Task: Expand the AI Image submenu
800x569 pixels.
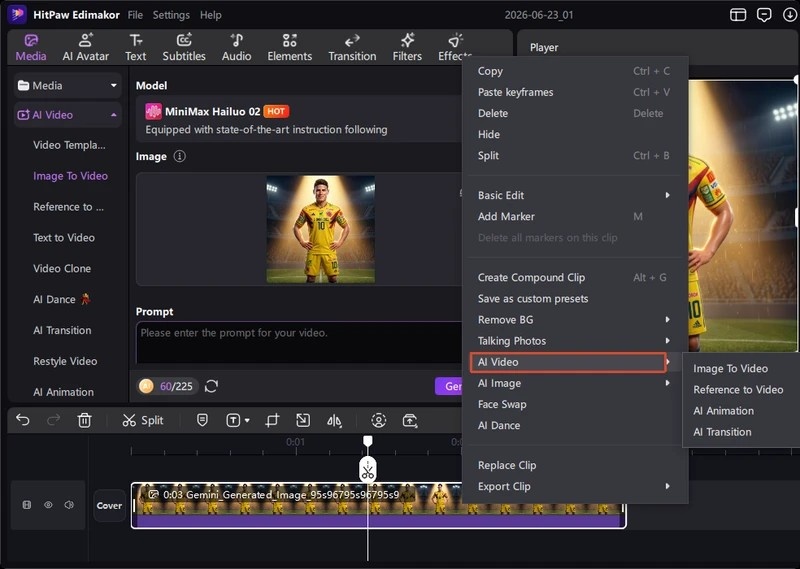Action: (574, 383)
